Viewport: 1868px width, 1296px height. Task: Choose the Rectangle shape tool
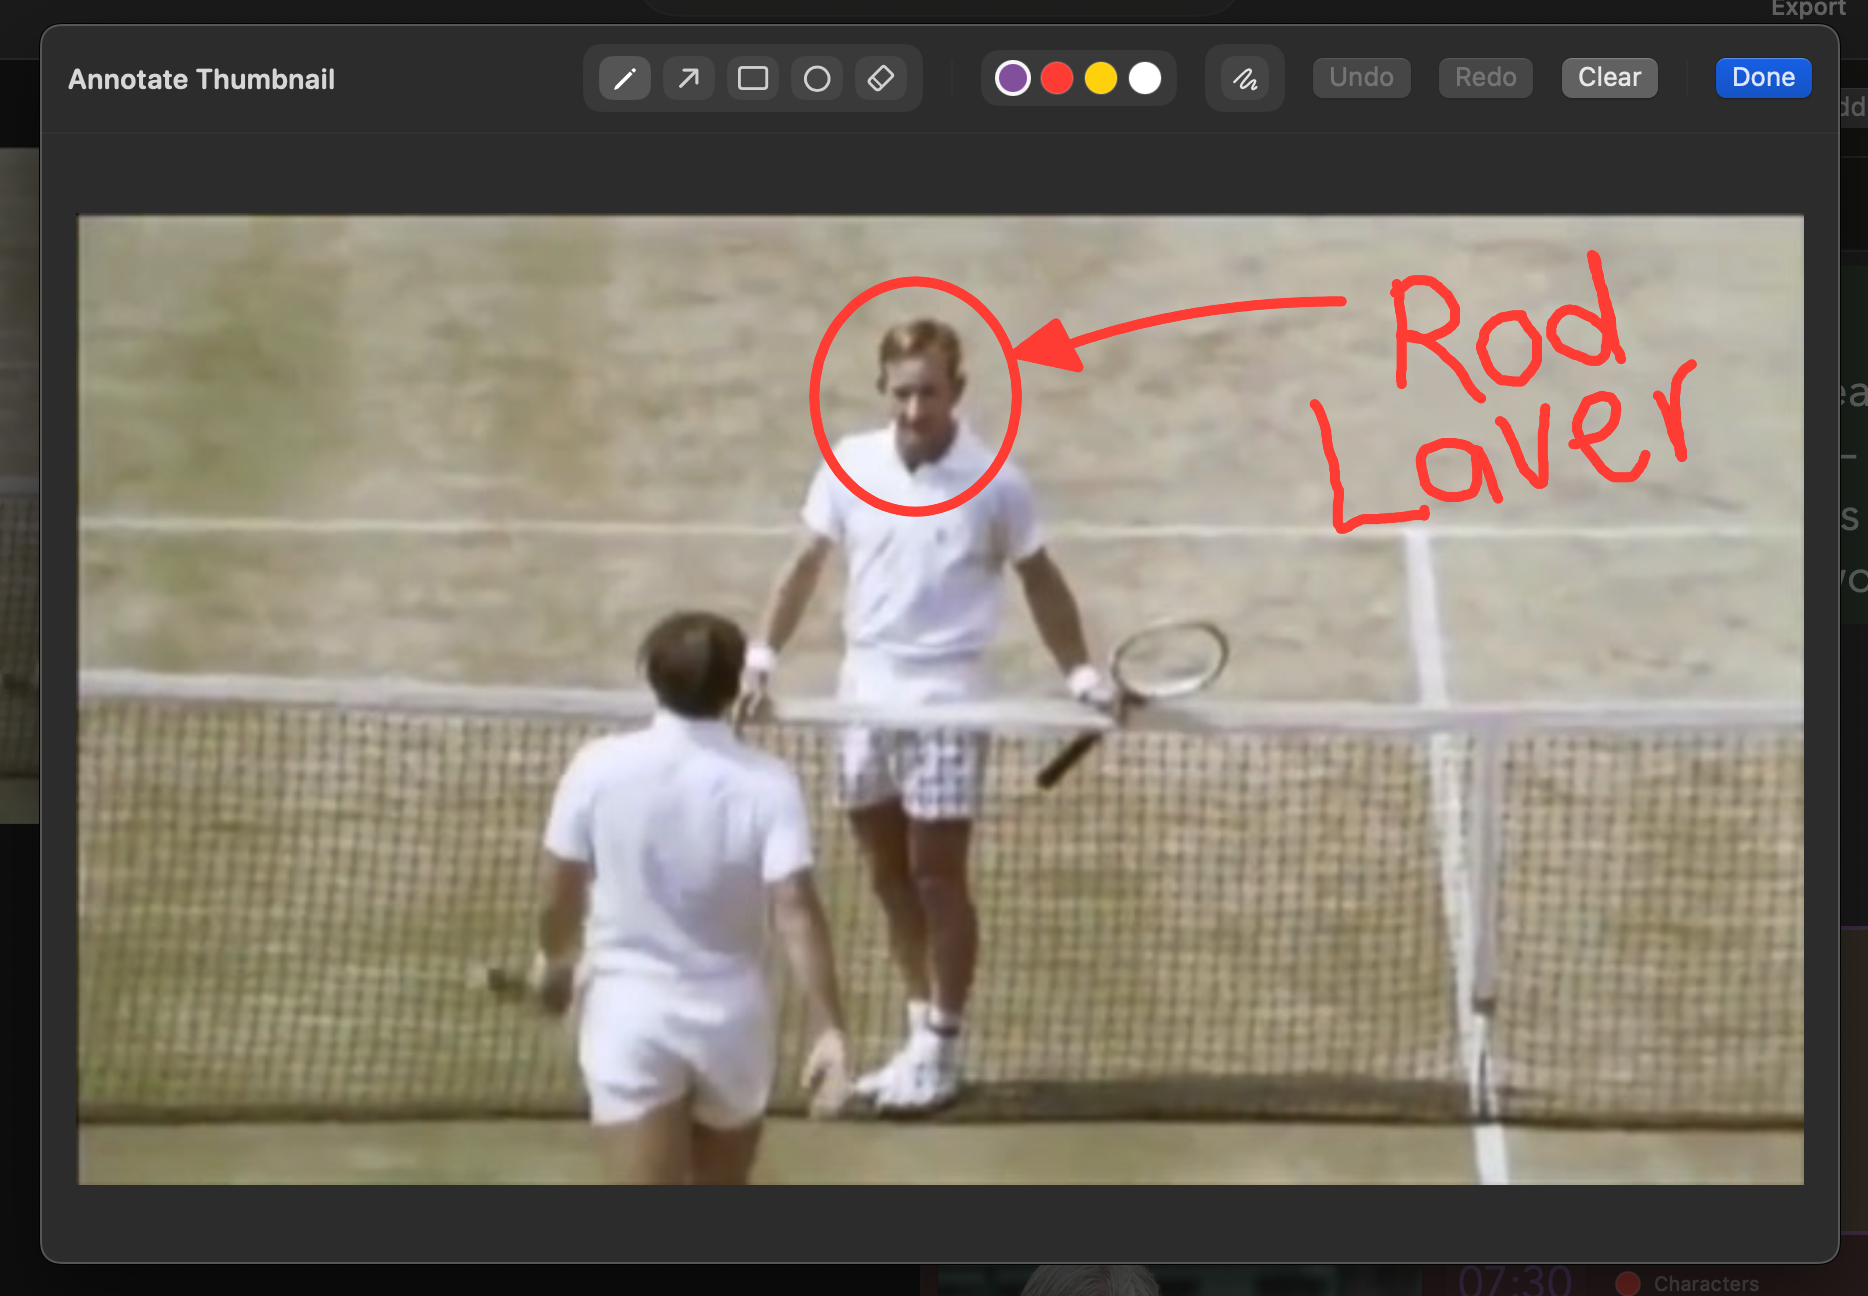point(752,78)
